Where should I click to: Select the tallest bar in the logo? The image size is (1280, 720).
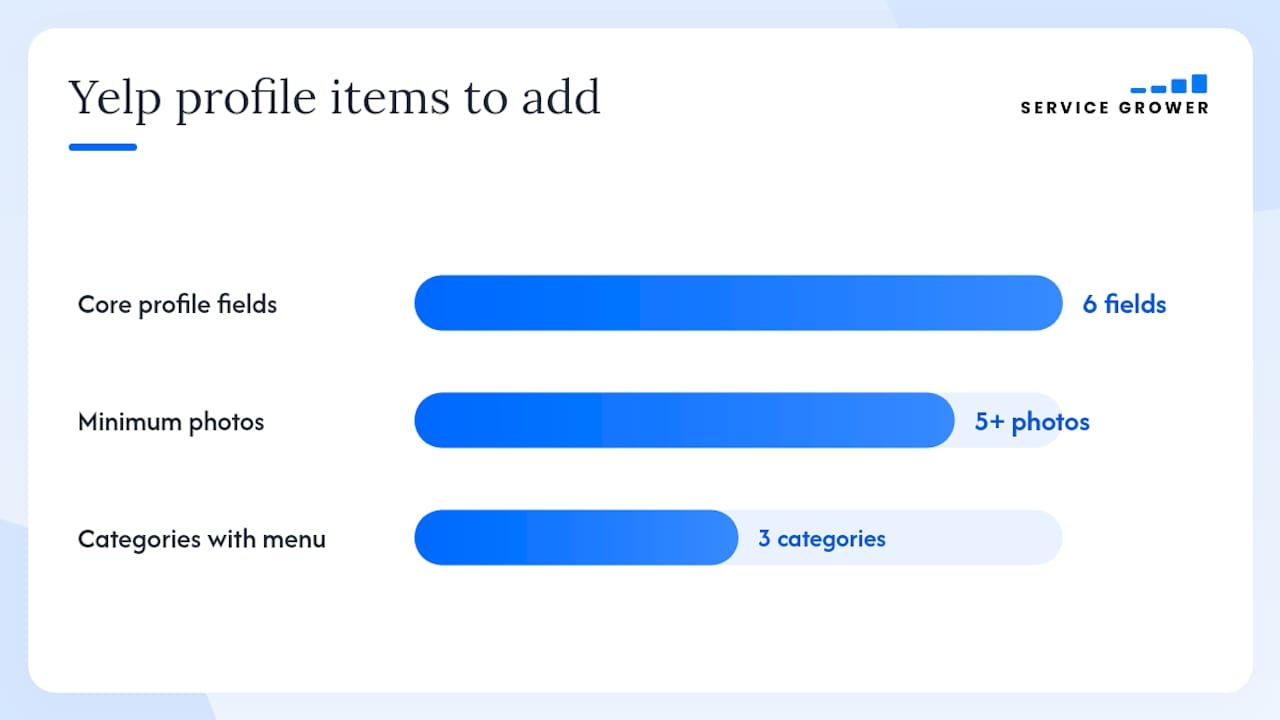[x=1199, y=84]
